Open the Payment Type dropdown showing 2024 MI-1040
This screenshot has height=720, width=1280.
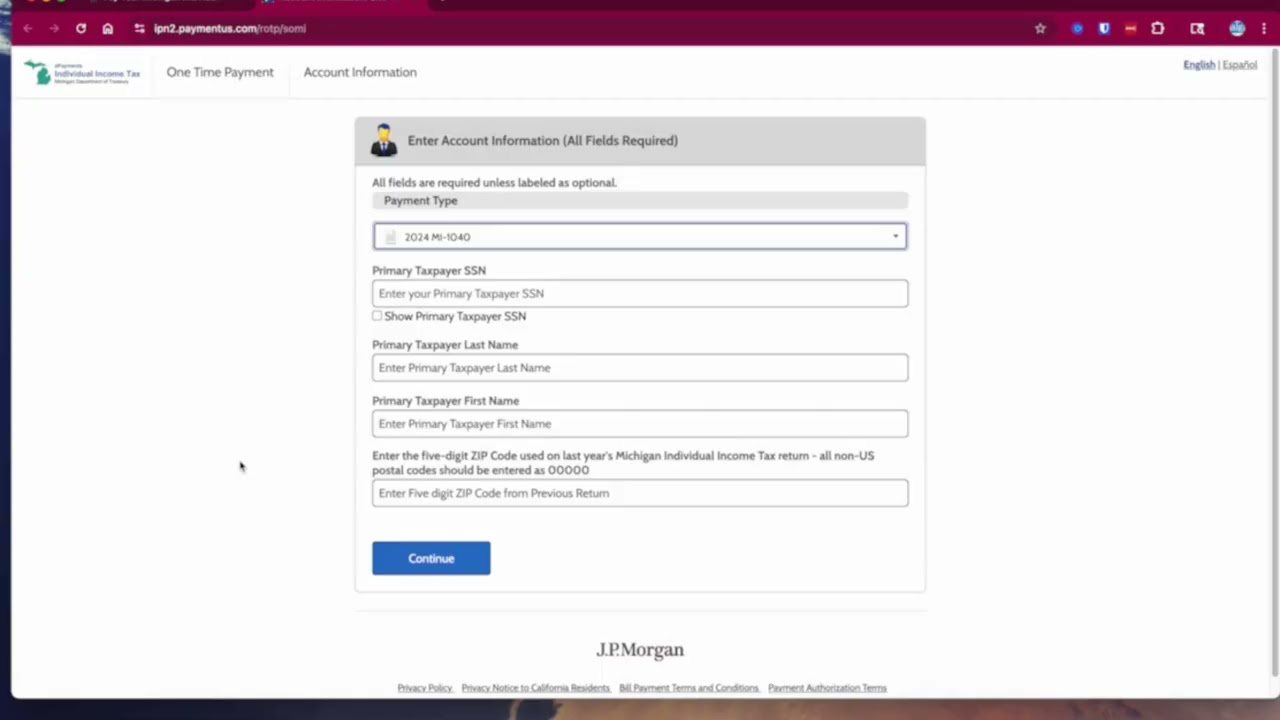click(640, 236)
